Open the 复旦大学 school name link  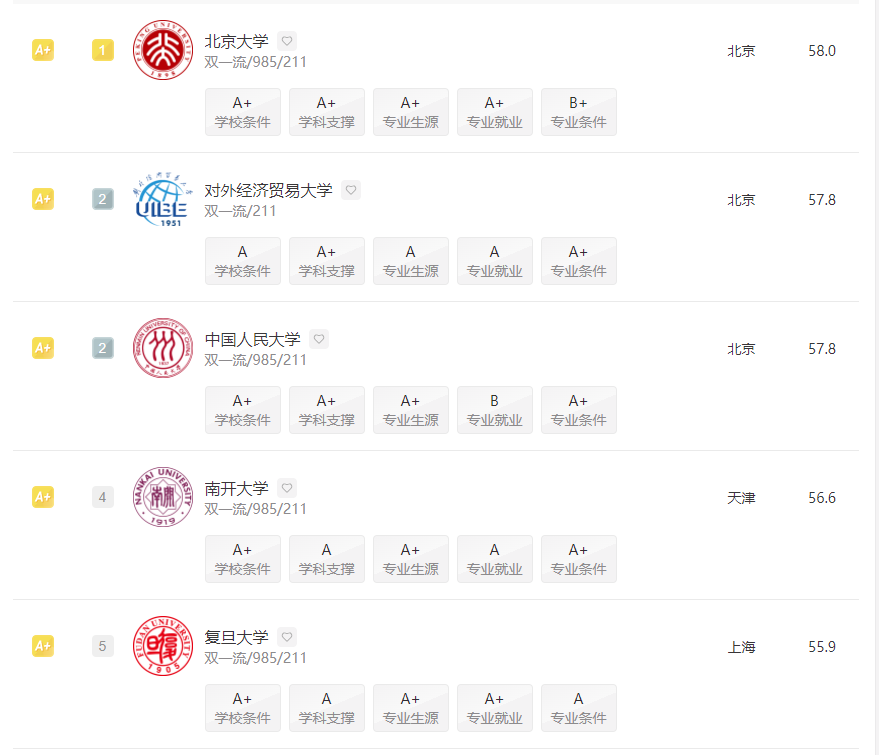coord(237,637)
